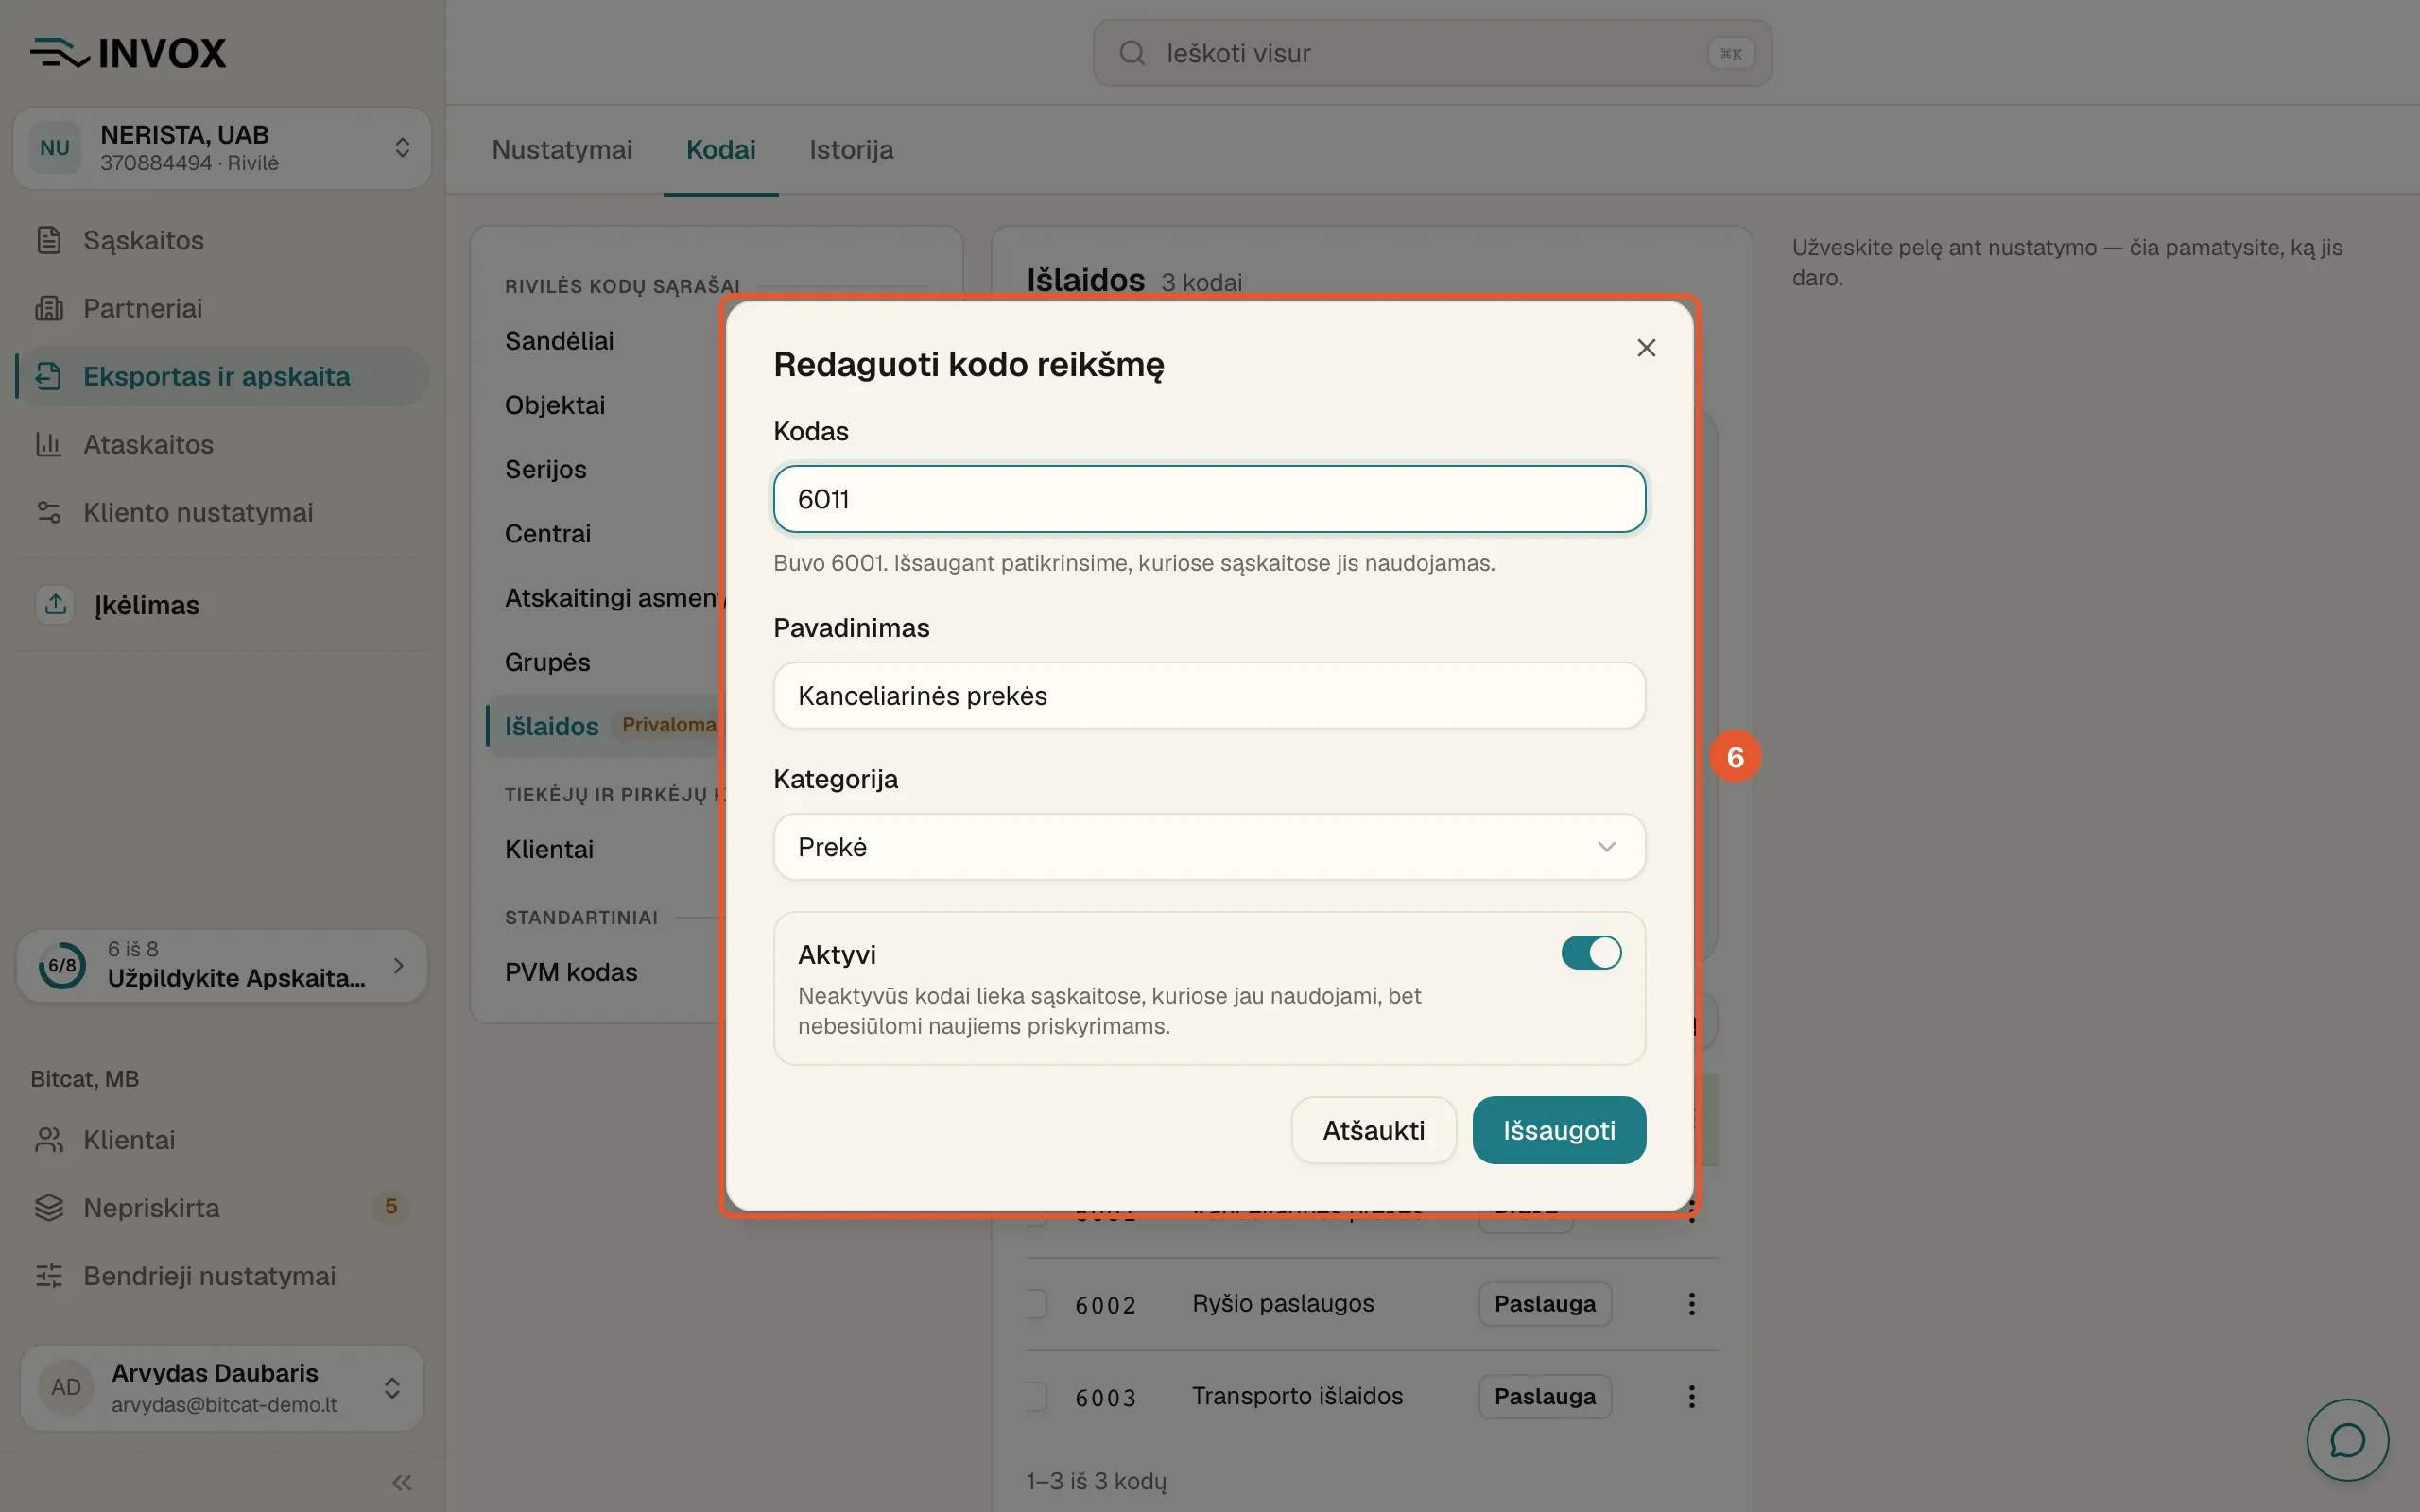2420x1512 pixels.
Task: Expand the NERISTA, UAB company switcher
Action: coord(222,148)
